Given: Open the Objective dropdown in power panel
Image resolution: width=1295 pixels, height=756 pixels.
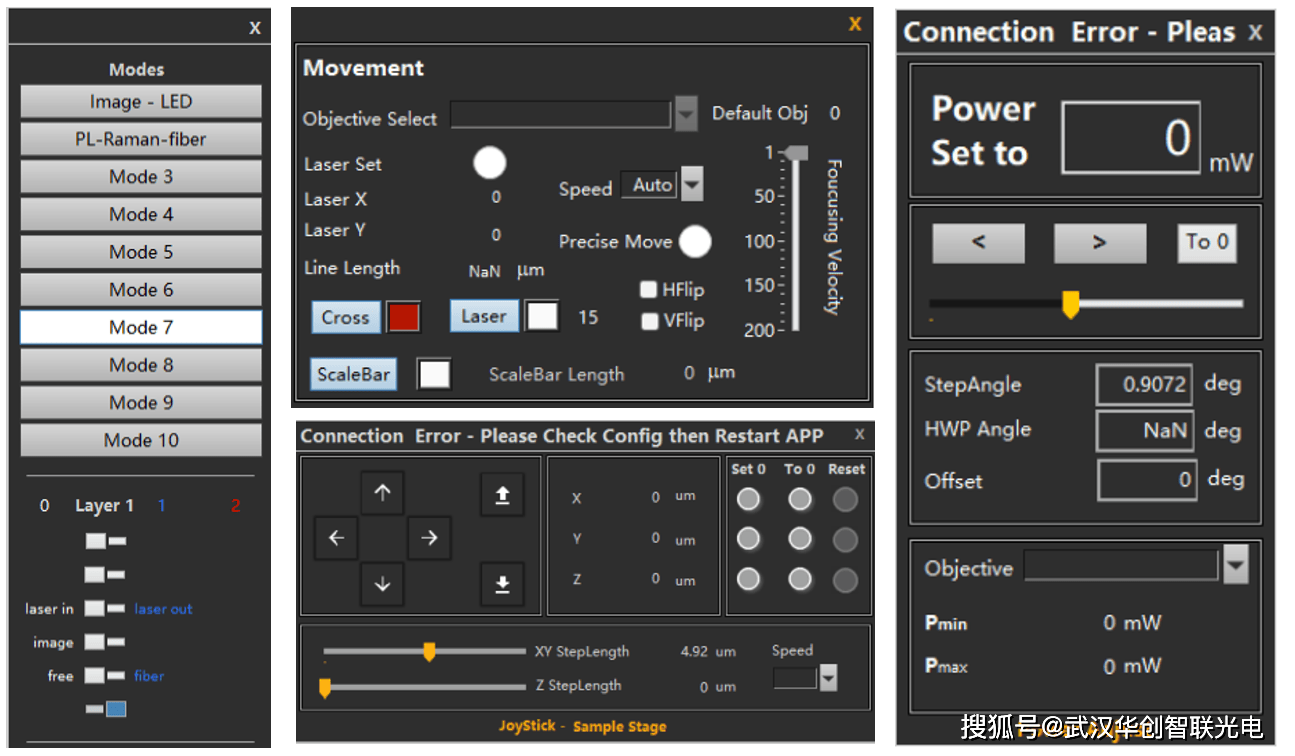Looking at the screenshot, I should [1236, 566].
